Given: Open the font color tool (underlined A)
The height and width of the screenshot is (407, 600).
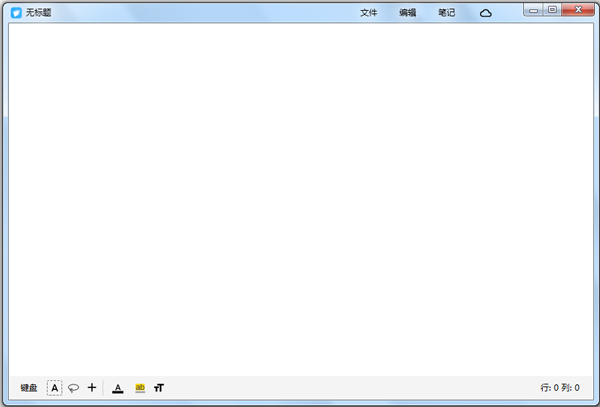Looking at the screenshot, I should [117, 388].
